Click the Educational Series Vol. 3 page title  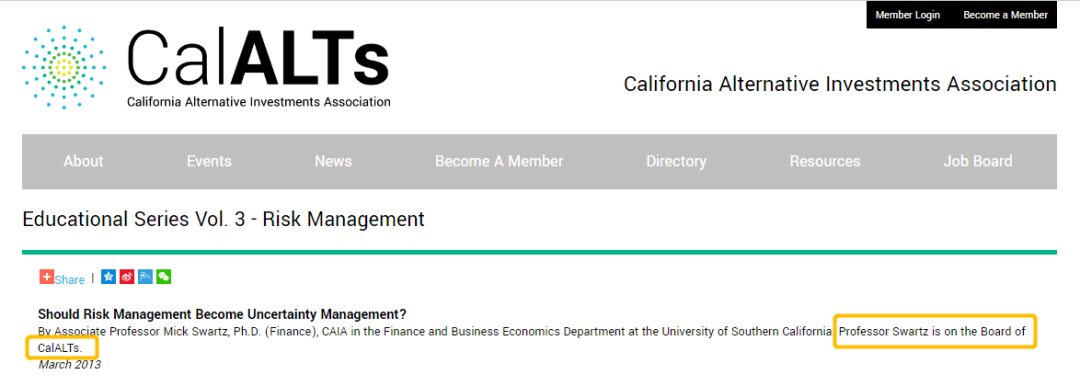223,220
